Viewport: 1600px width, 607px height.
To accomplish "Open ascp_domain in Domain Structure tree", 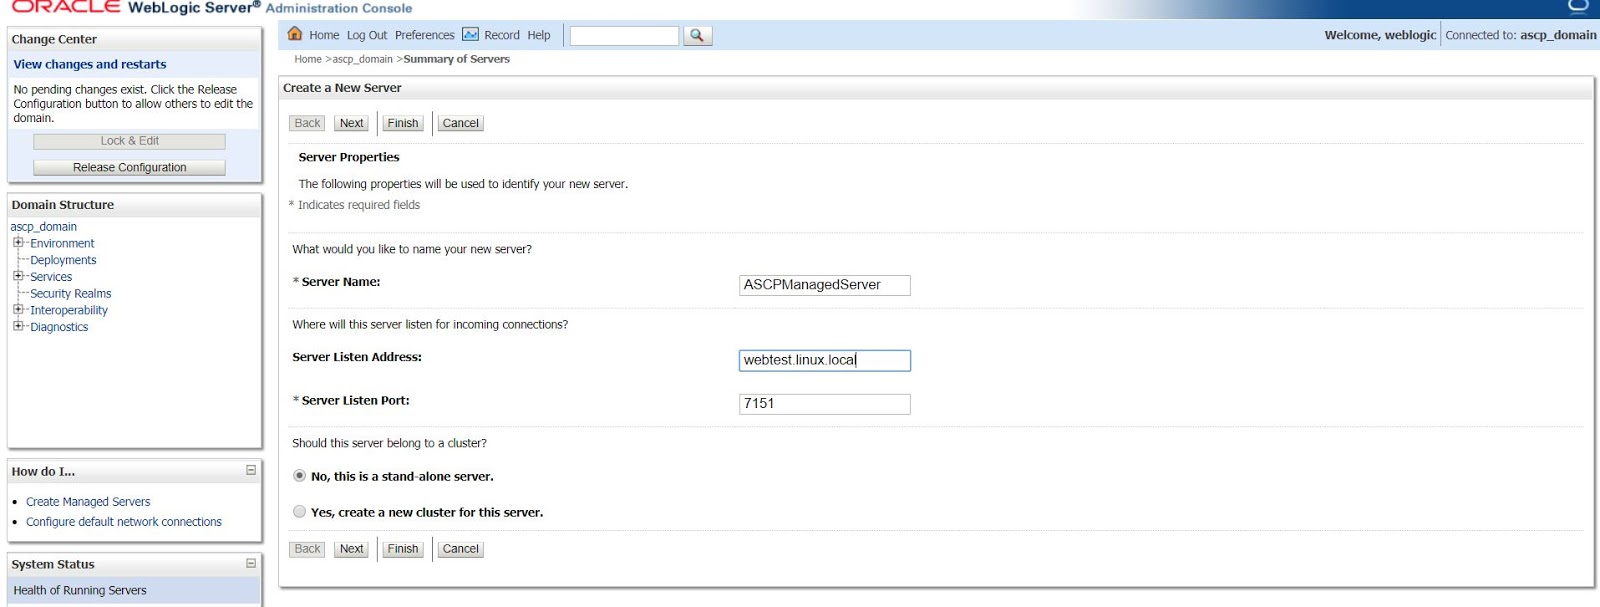I will (44, 227).
